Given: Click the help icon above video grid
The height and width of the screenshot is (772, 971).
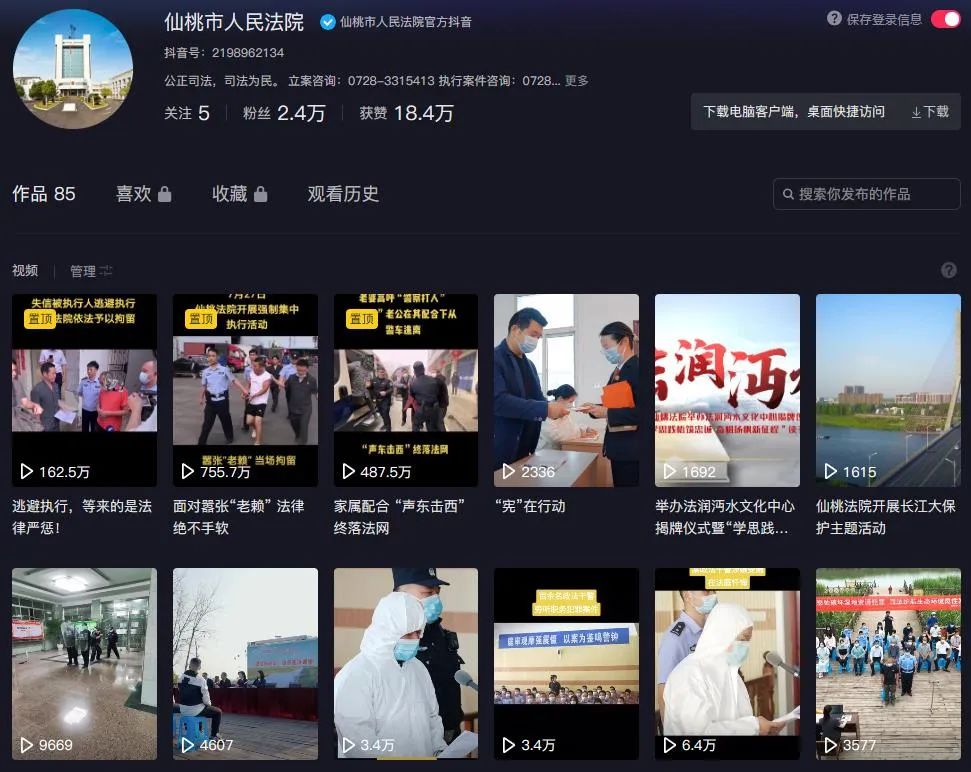Looking at the screenshot, I should 948,270.
